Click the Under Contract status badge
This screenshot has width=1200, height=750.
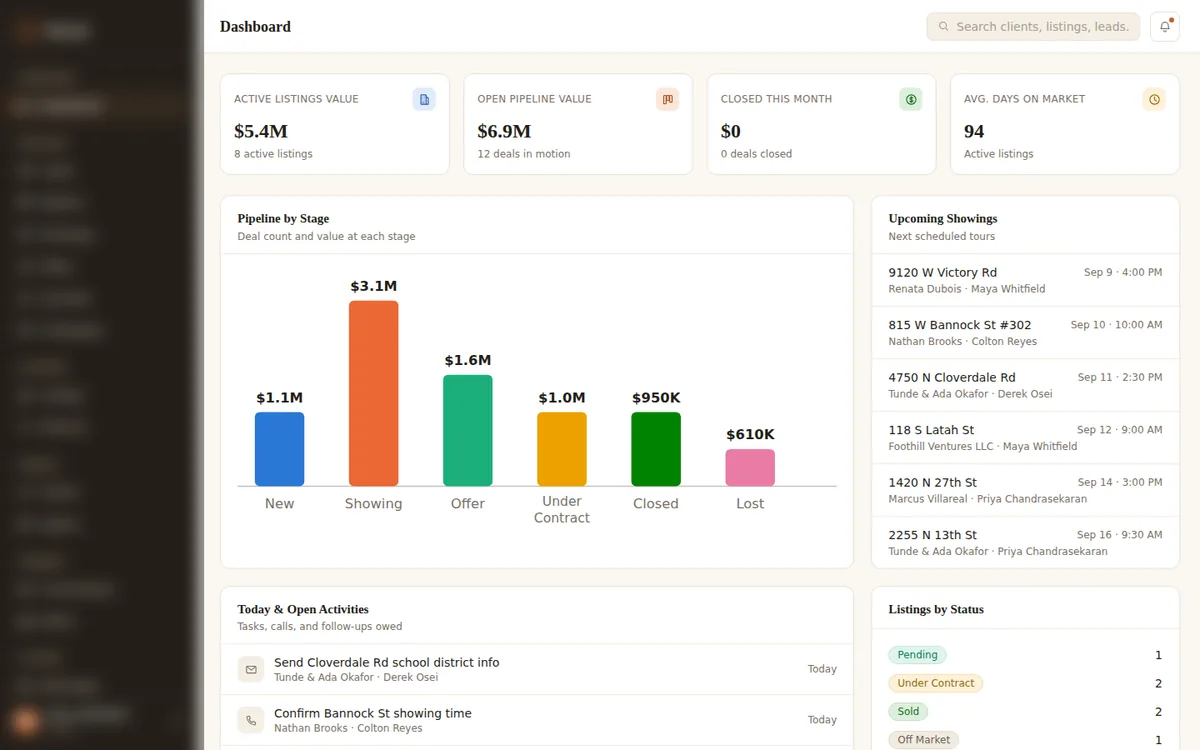pos(936,684)
